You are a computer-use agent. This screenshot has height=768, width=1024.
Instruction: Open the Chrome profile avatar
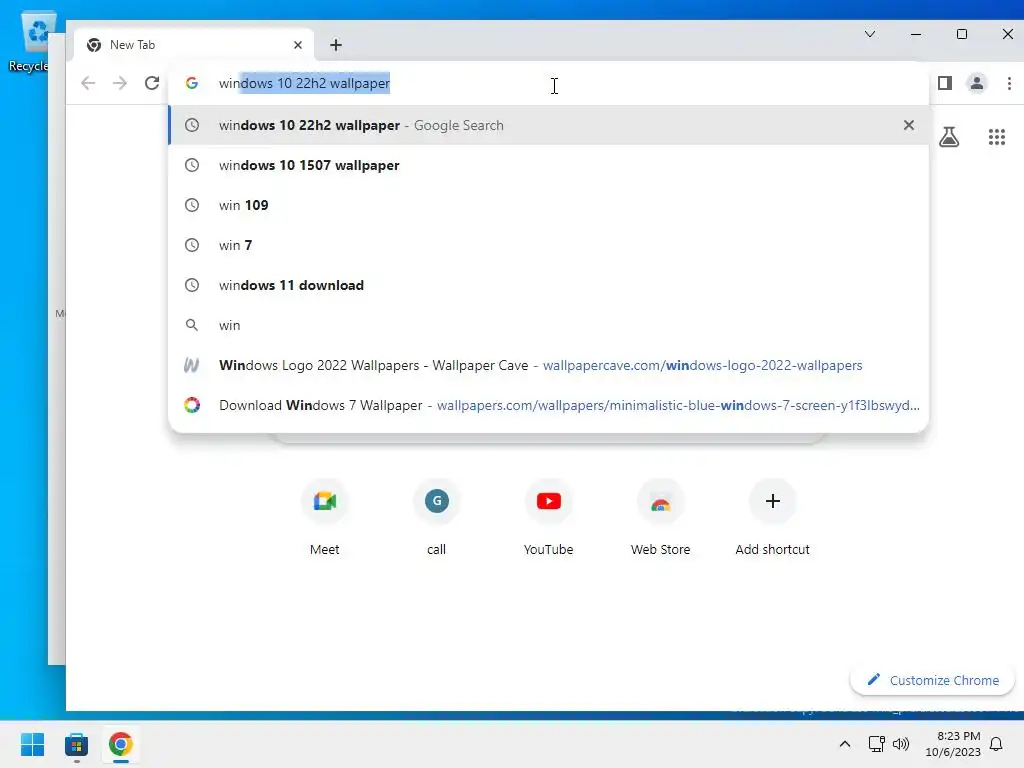pyautogui.click(x=976, y=83)
